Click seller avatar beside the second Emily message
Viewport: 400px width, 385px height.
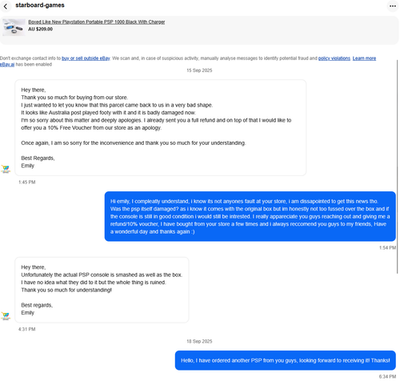pyautogui.click(x=6, y=316)
